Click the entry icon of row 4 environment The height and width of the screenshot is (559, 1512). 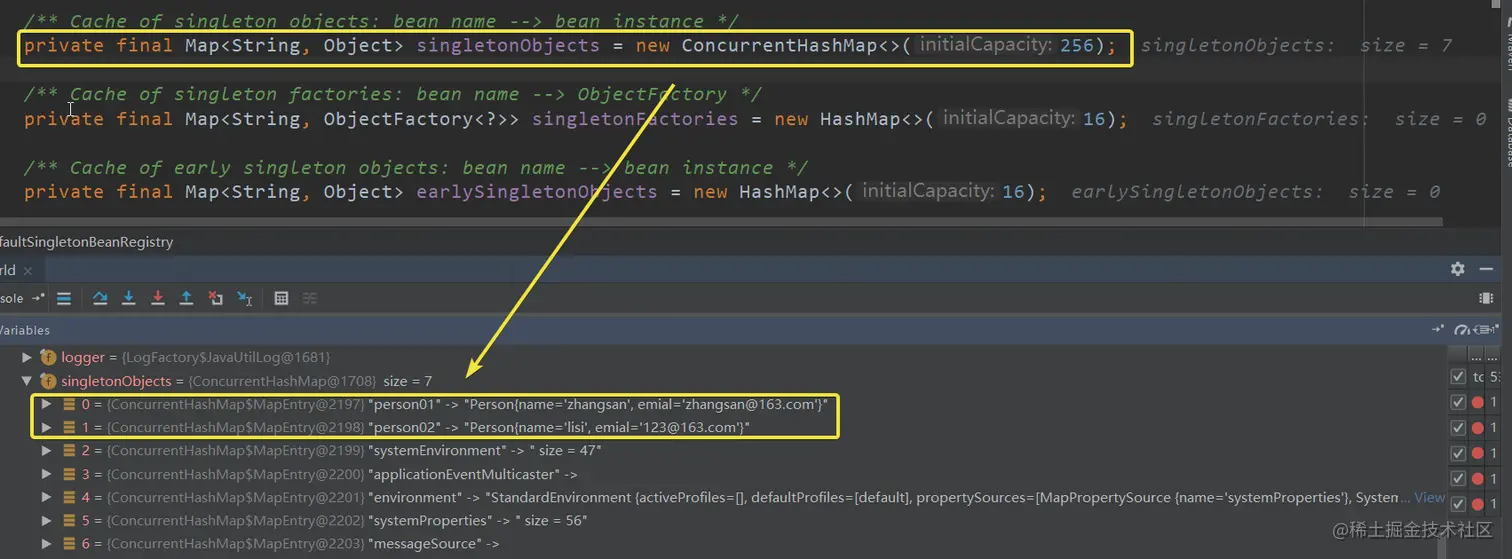click(69, 497)
